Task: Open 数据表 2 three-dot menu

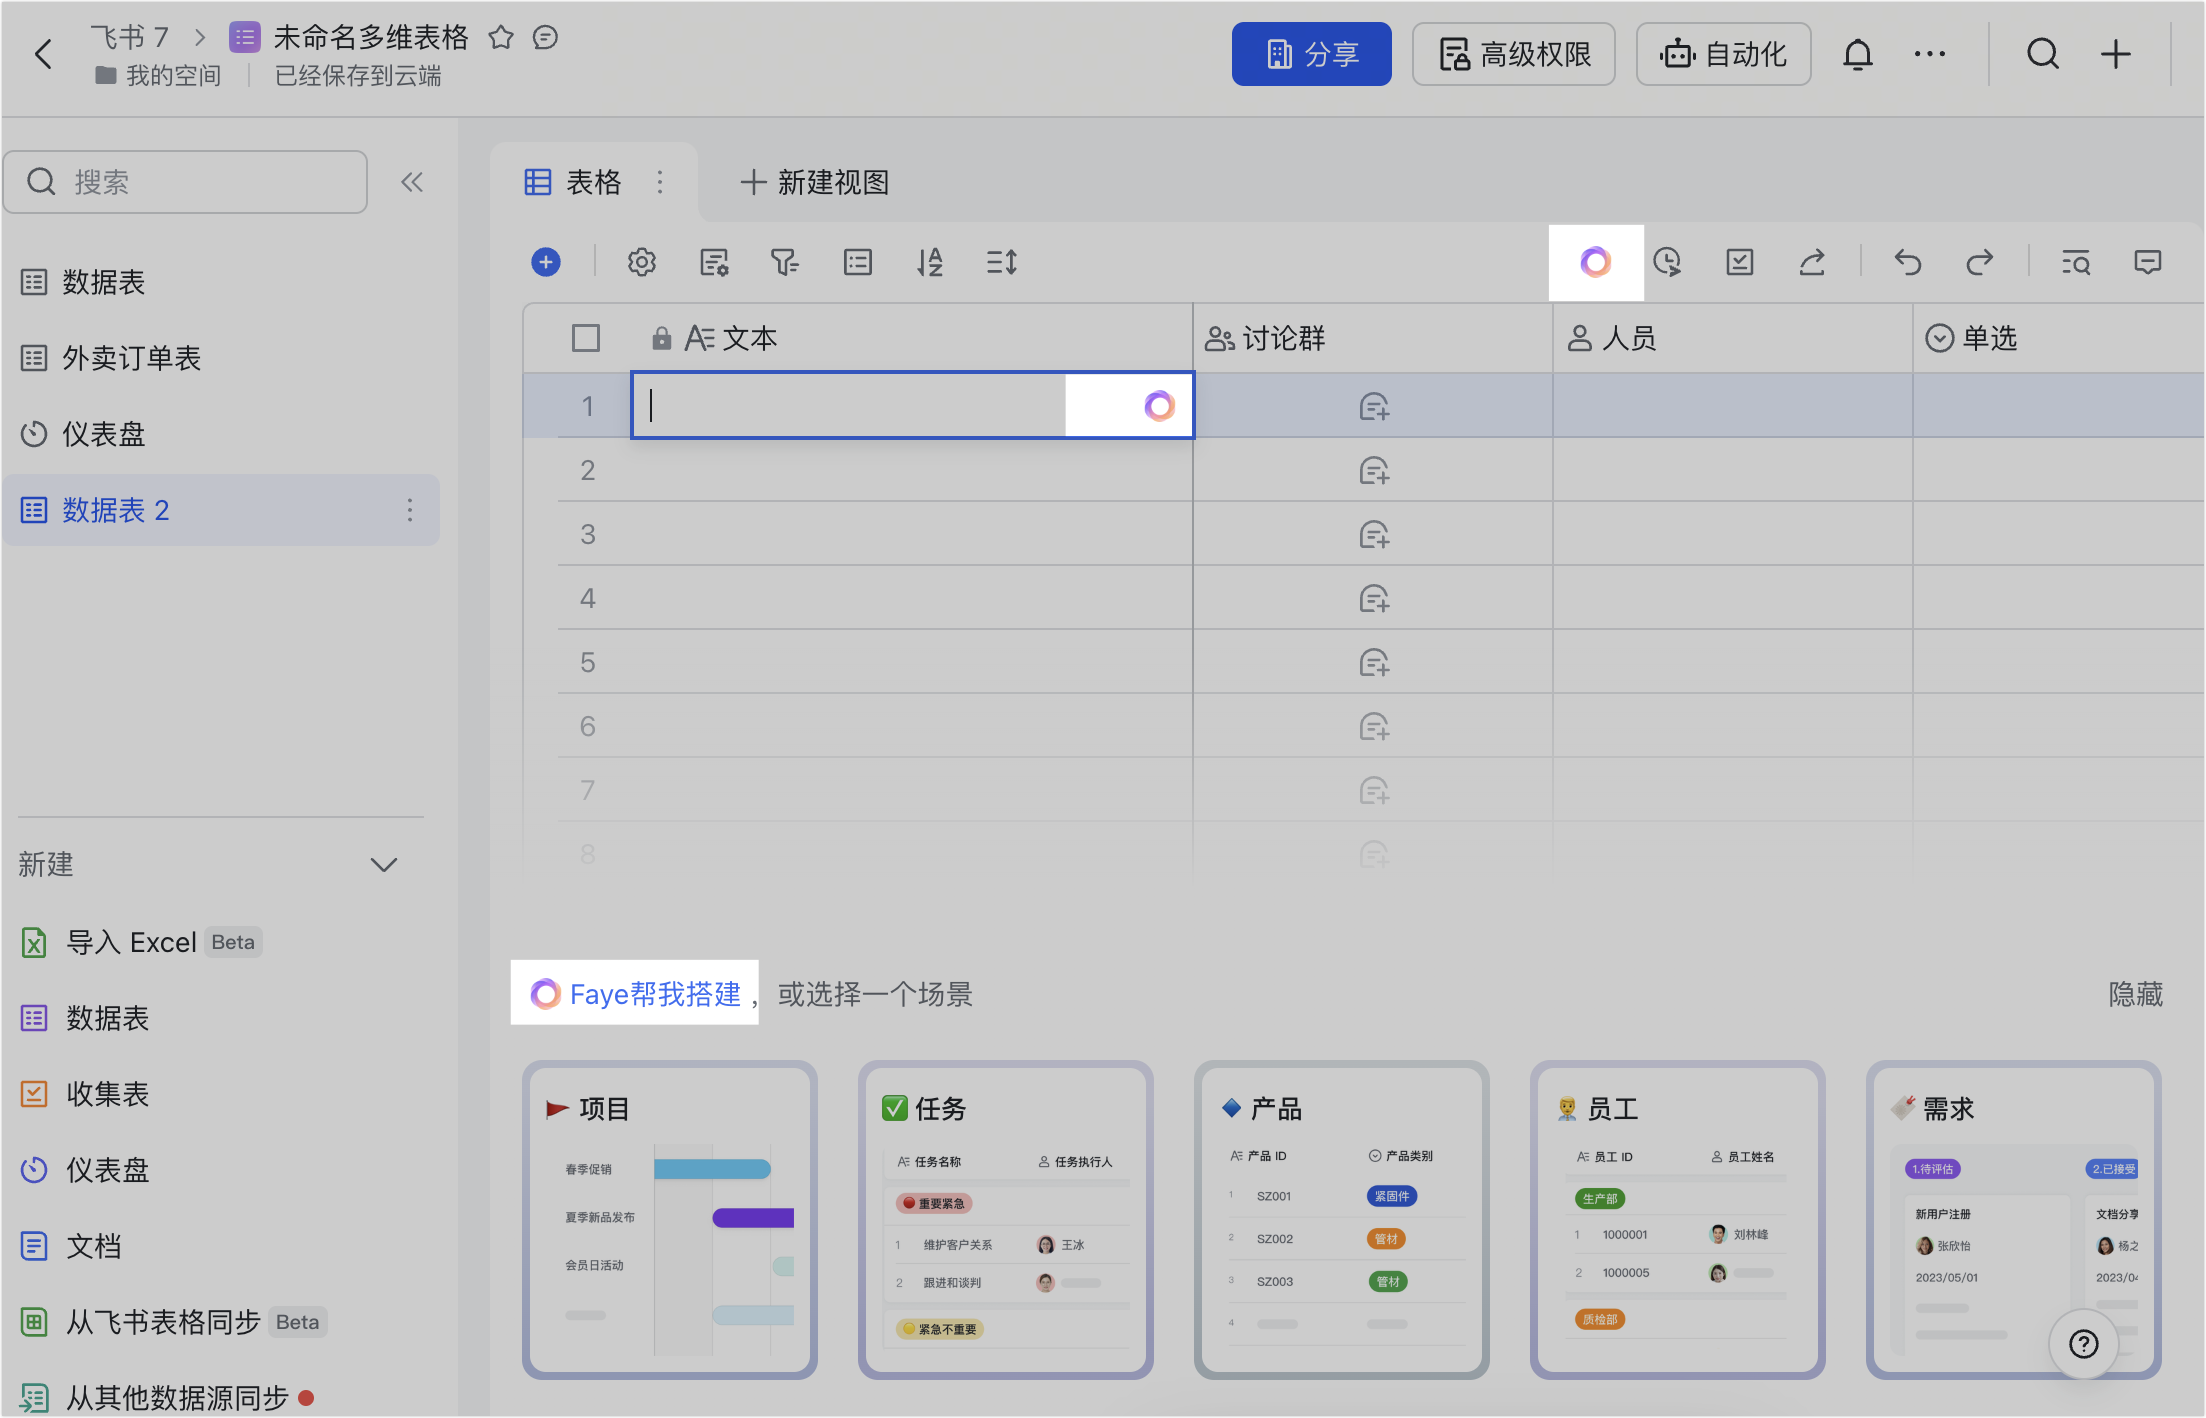Action: click(x=409, y=510)
